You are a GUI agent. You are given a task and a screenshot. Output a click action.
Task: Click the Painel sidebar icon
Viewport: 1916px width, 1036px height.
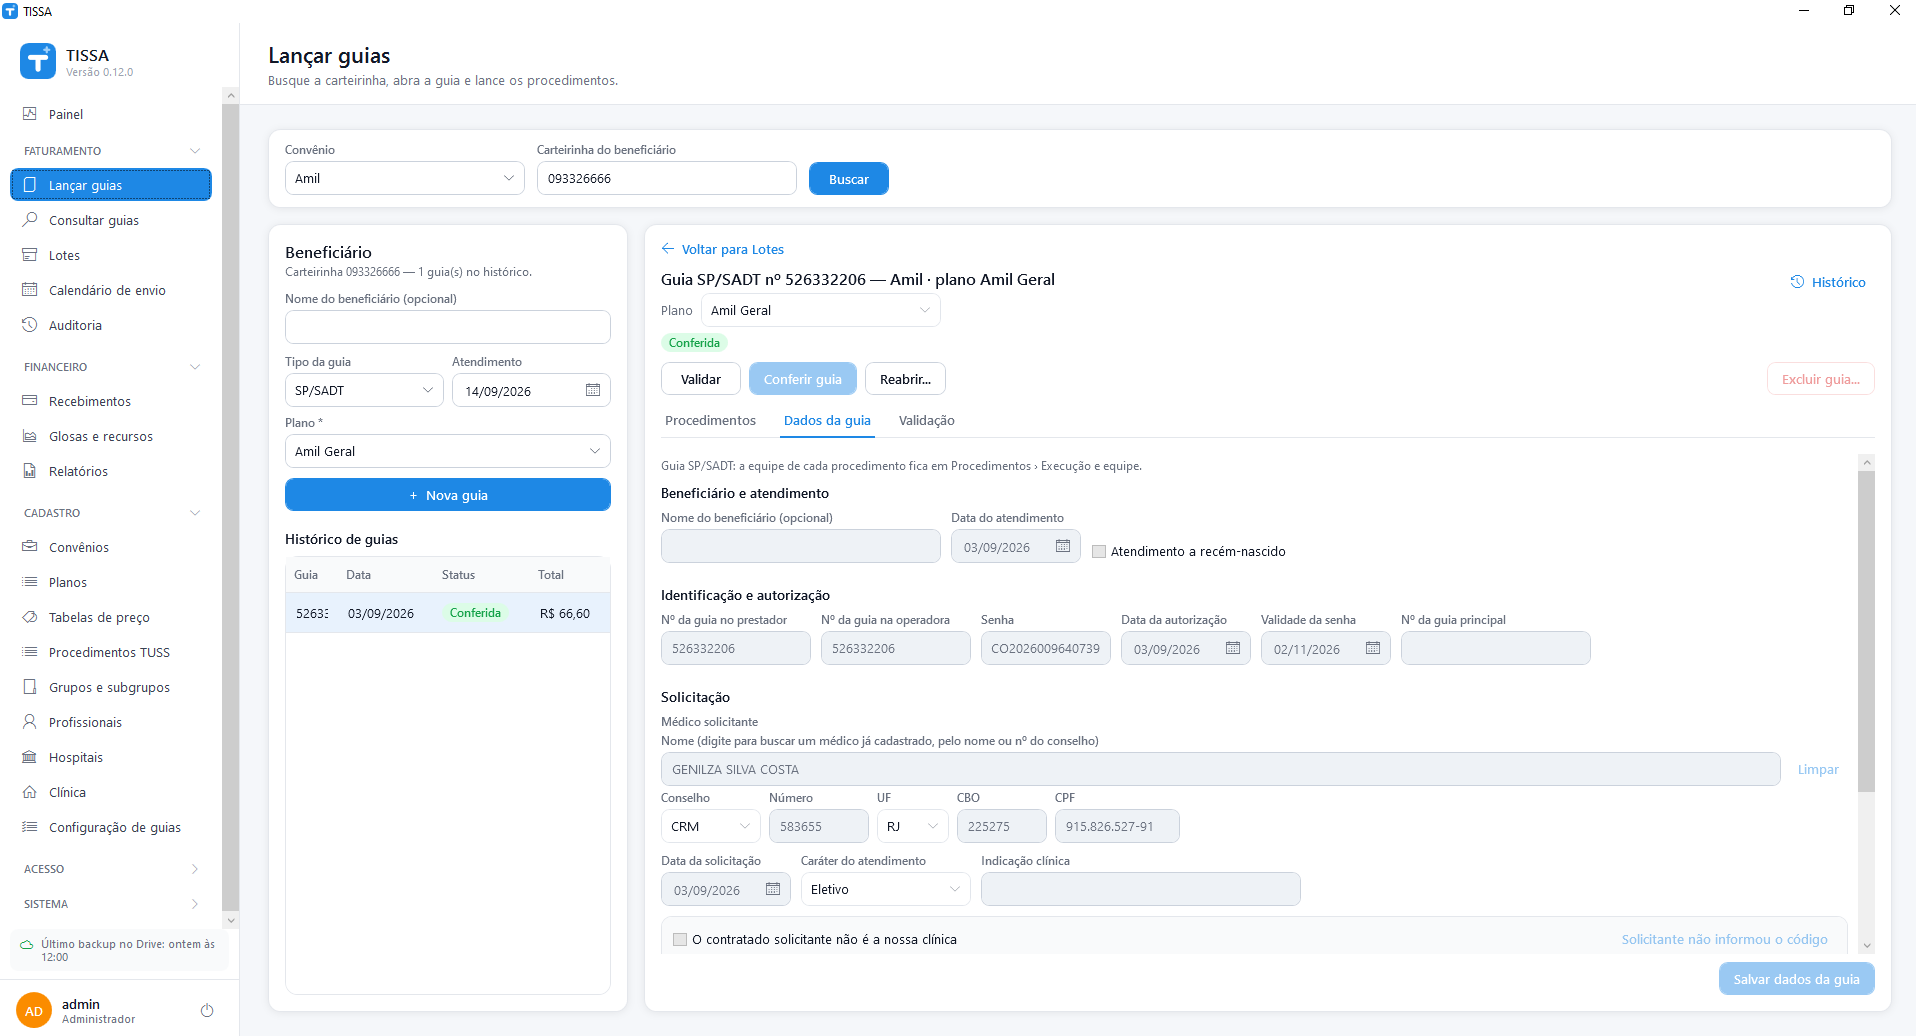30,114
